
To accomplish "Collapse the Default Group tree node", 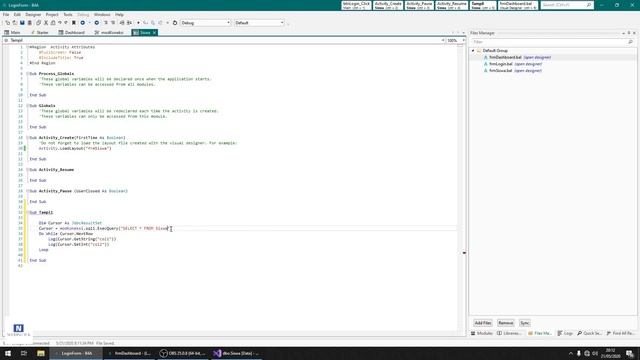I will pyautogui.click(x=473, y=51).
